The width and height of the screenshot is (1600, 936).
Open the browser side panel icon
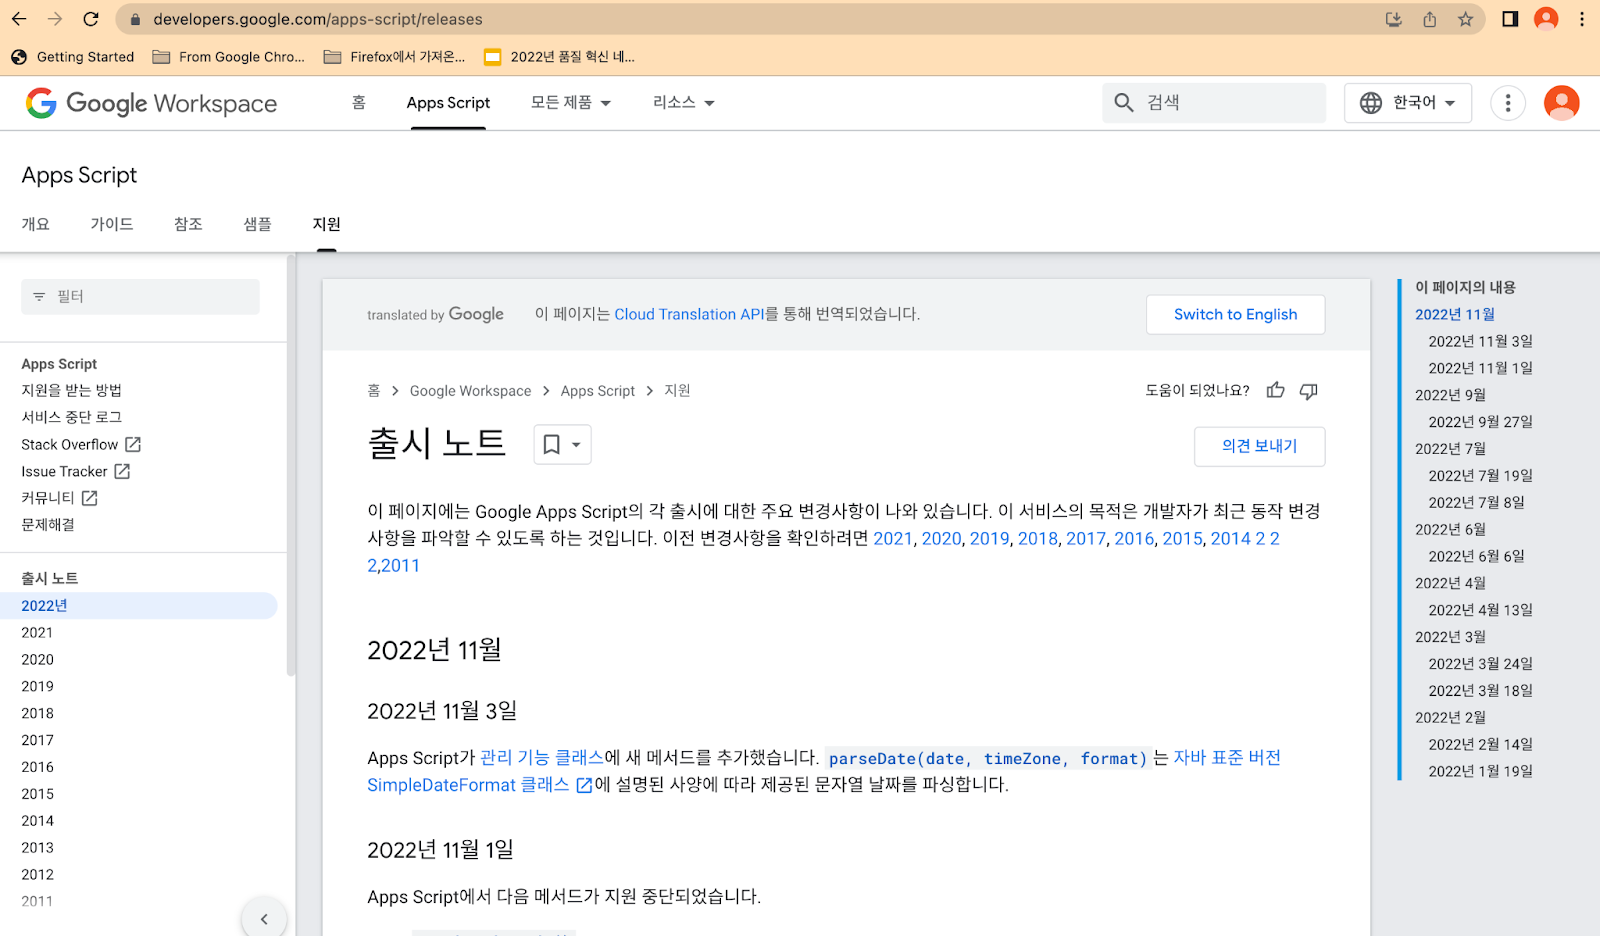(x=1510, y=19)
